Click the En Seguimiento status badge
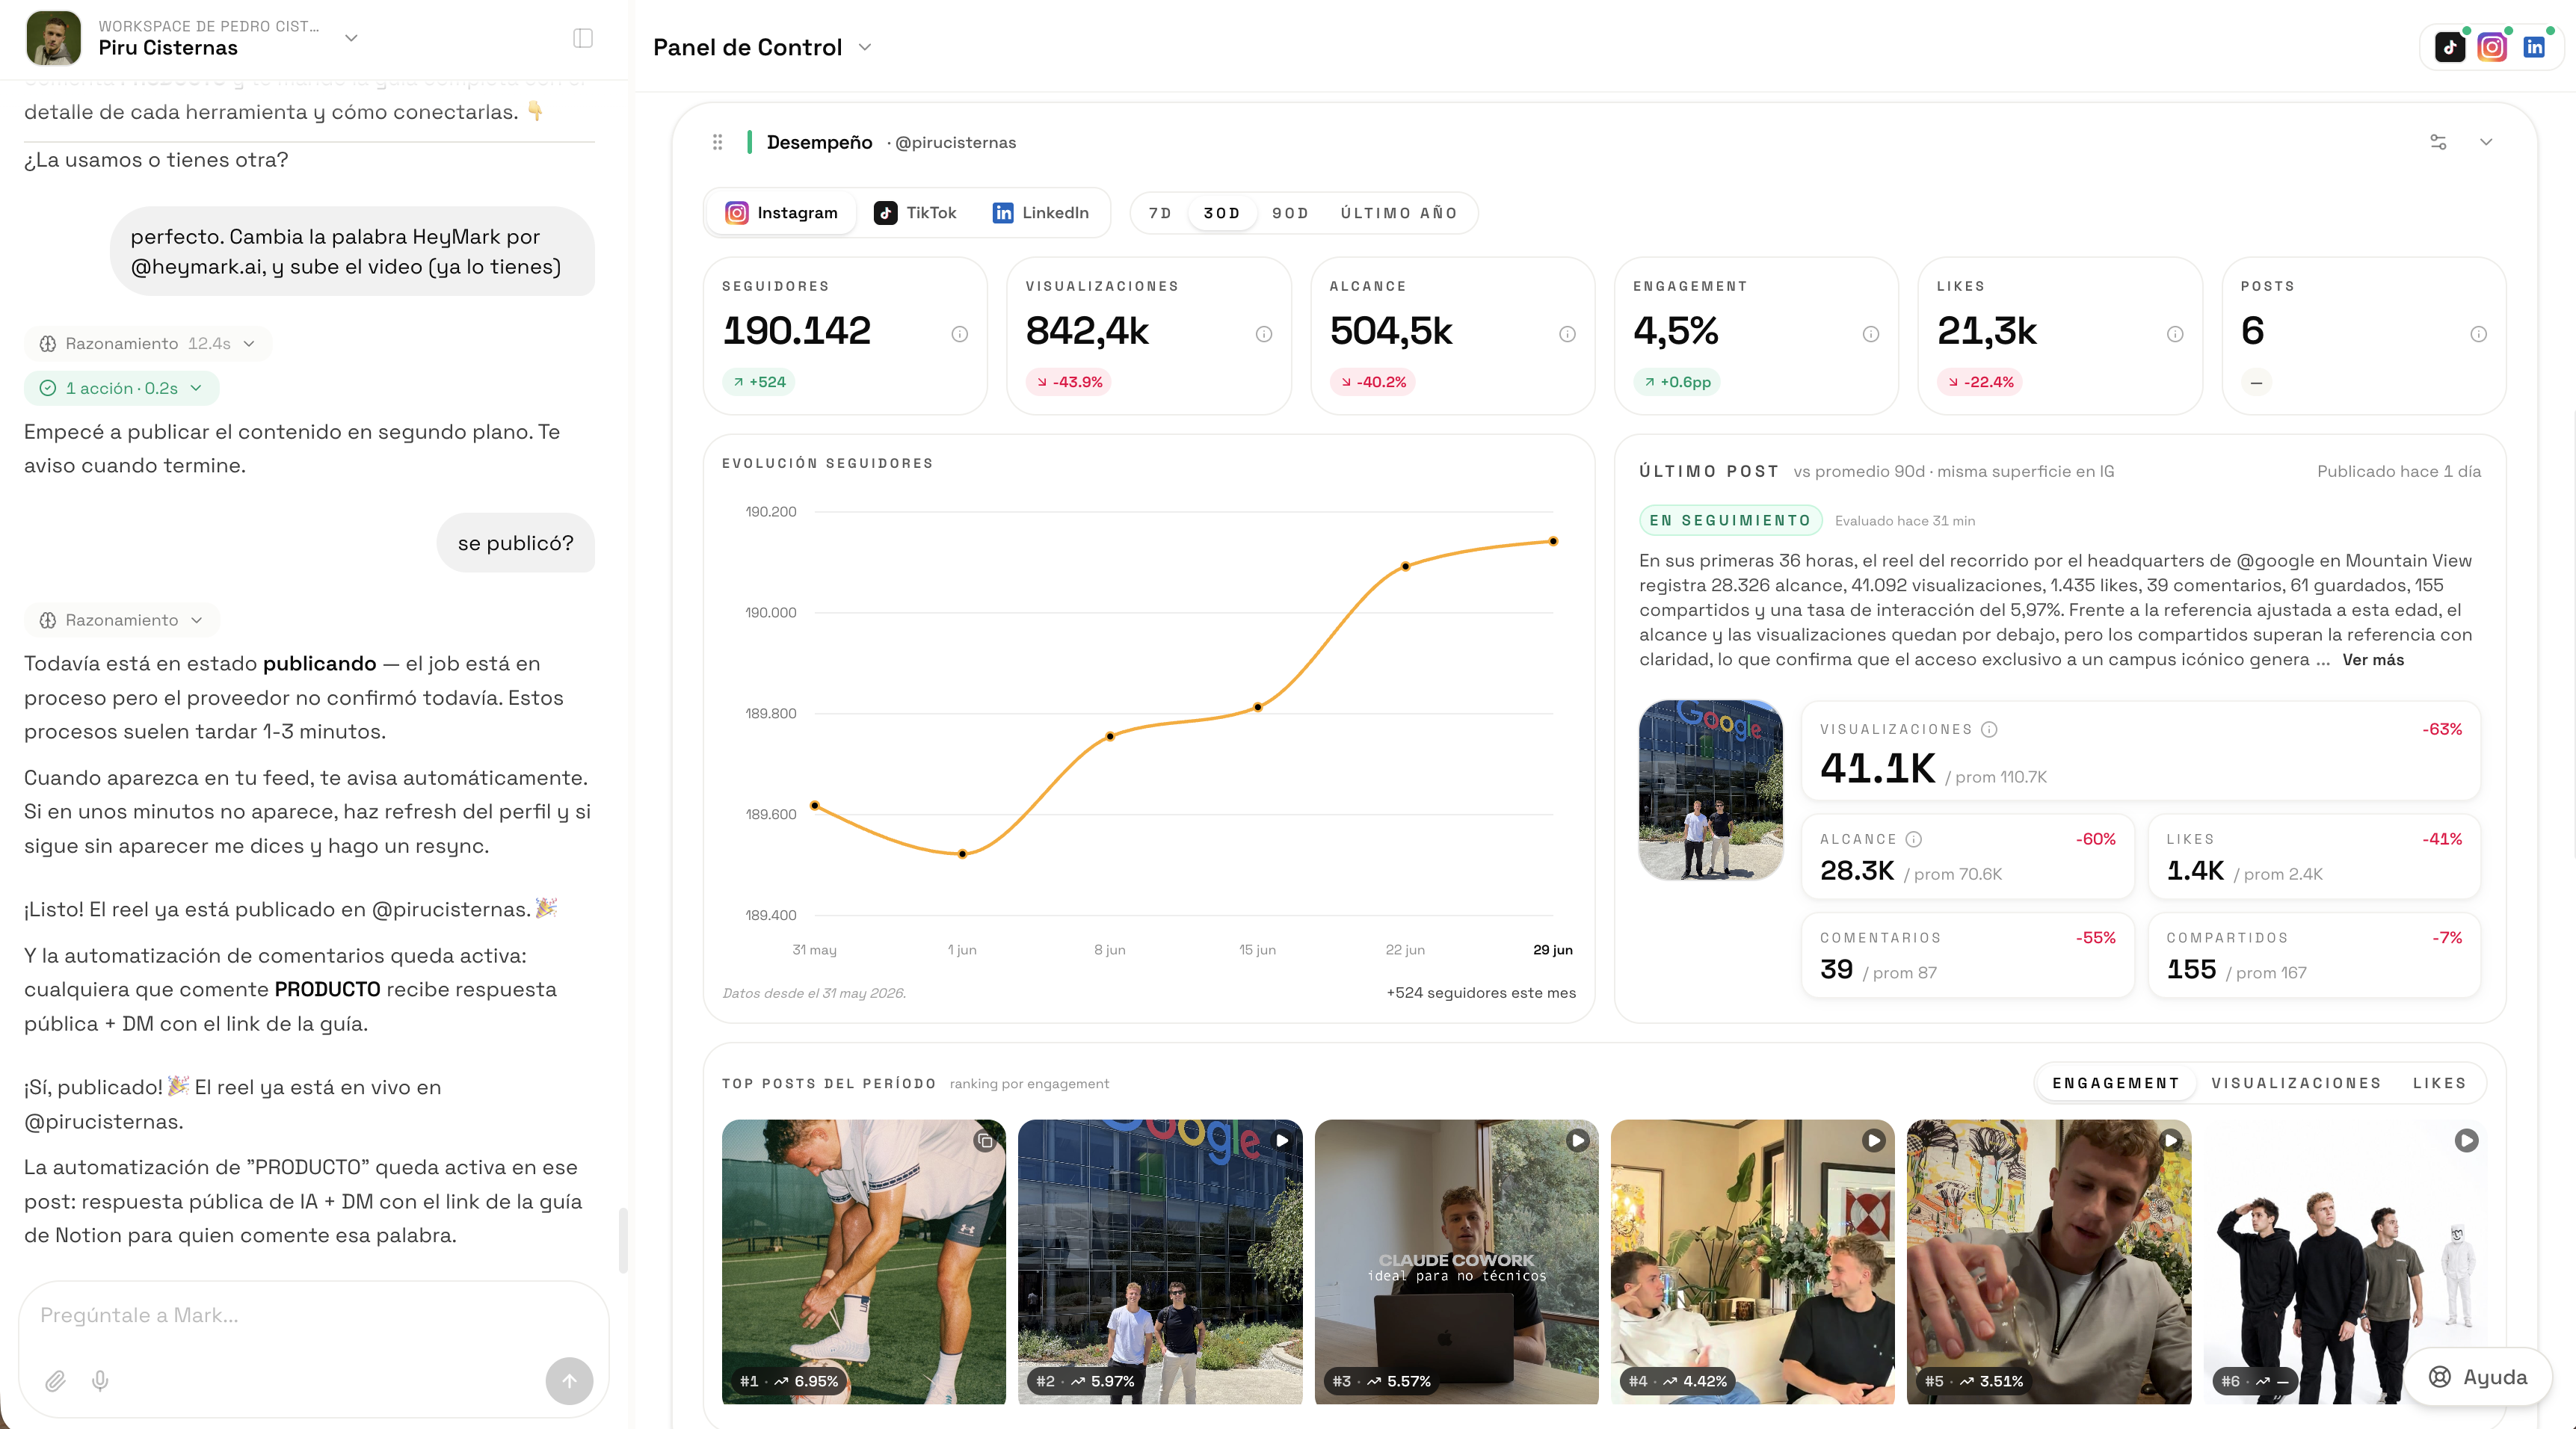This screenshot has width=2576, height=1429. (x=1730, y=520)
